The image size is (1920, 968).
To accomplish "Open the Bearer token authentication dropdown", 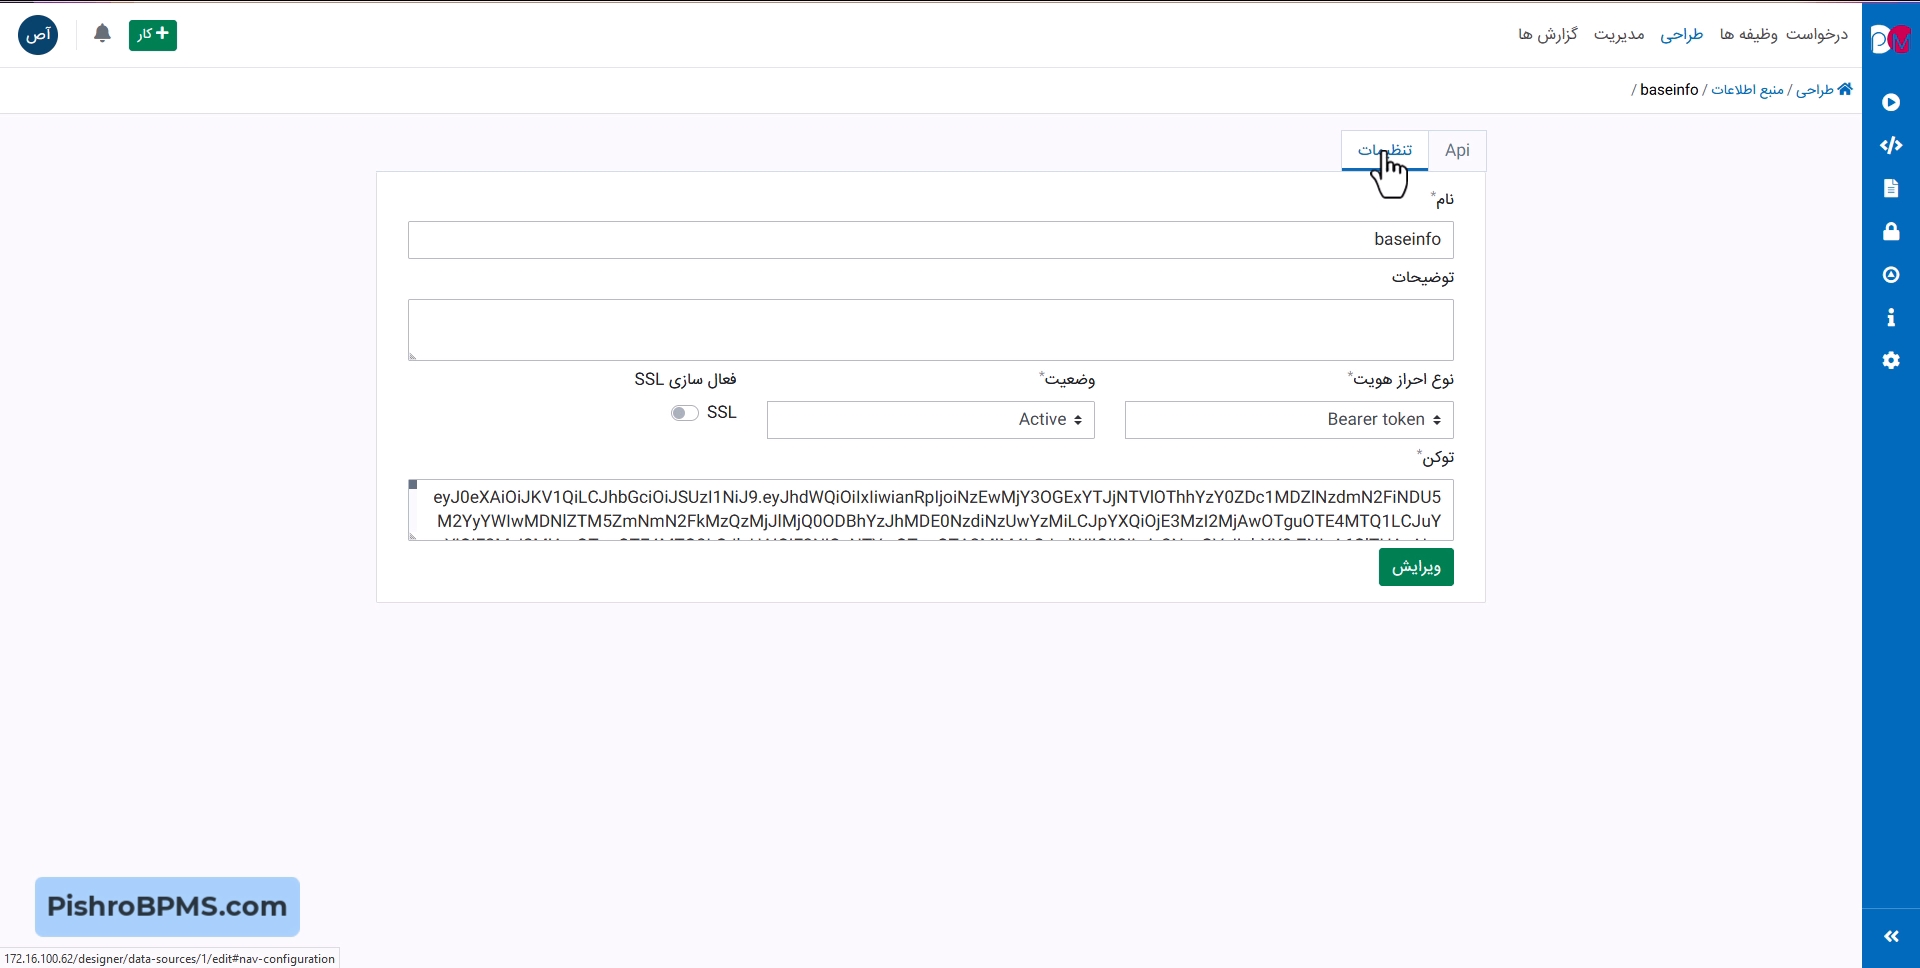I will pos(1288,420).
